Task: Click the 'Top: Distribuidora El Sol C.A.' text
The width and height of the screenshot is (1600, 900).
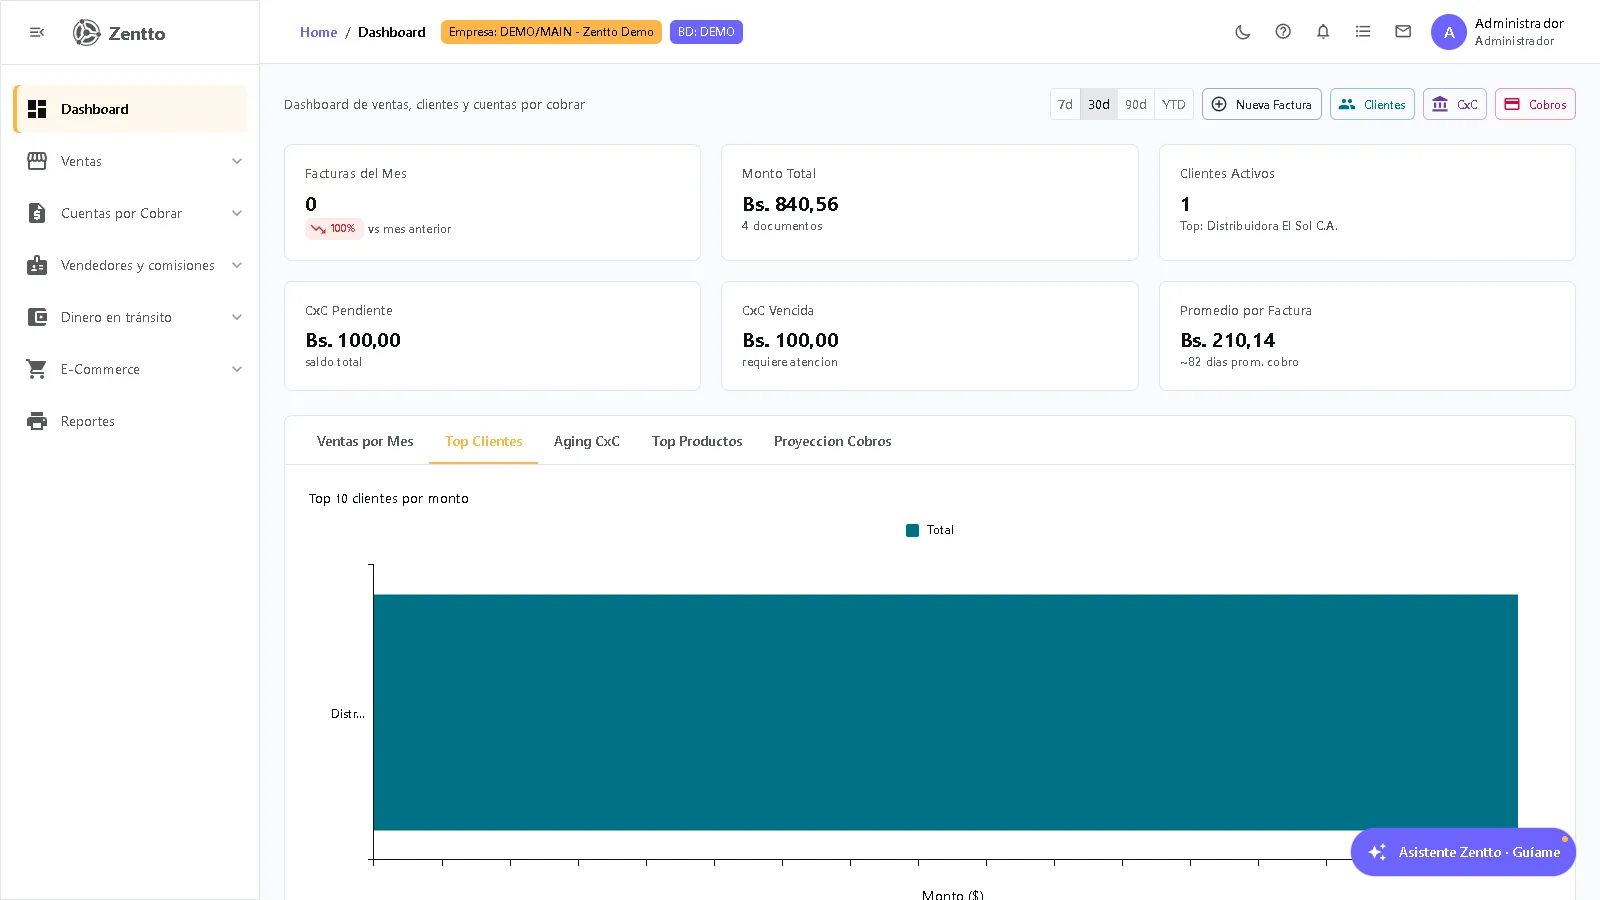Action: [x=1259, y=226]
